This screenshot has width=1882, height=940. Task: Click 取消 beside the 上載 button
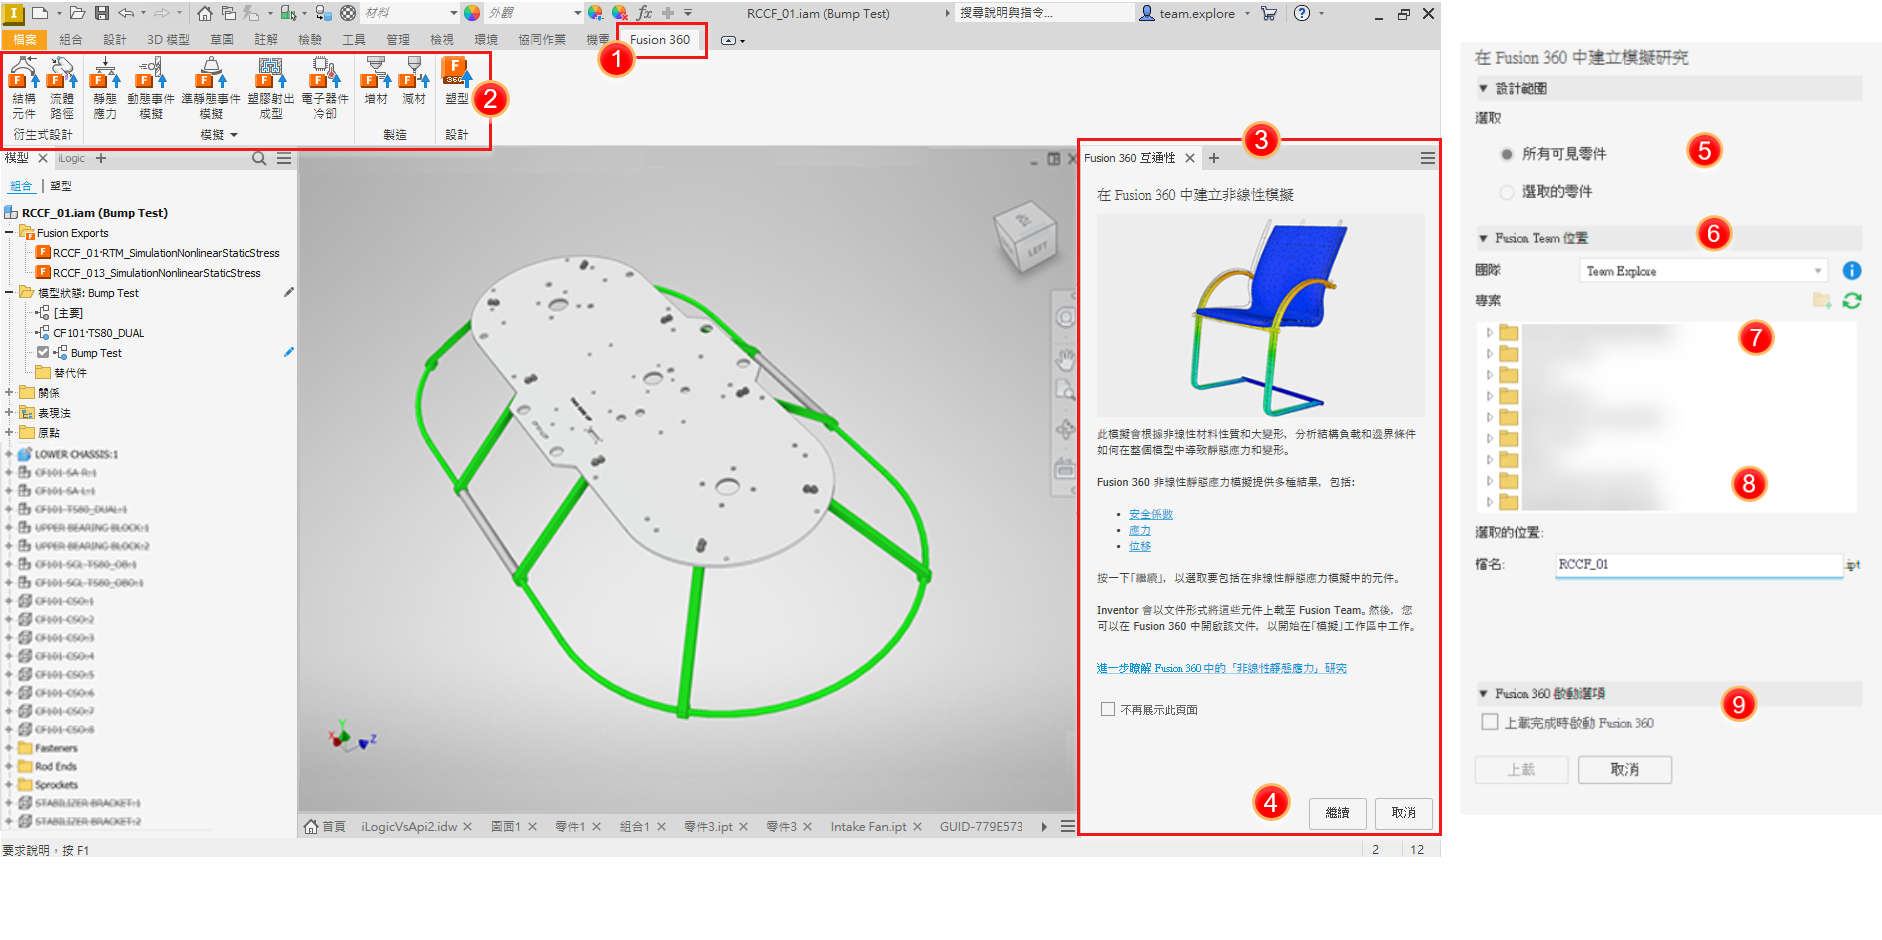pyautogui.click(x=1625, y=769)
